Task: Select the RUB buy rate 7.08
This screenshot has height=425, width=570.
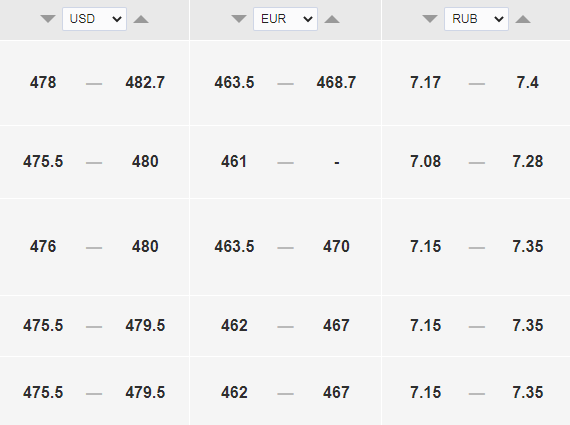Action: 425,161
